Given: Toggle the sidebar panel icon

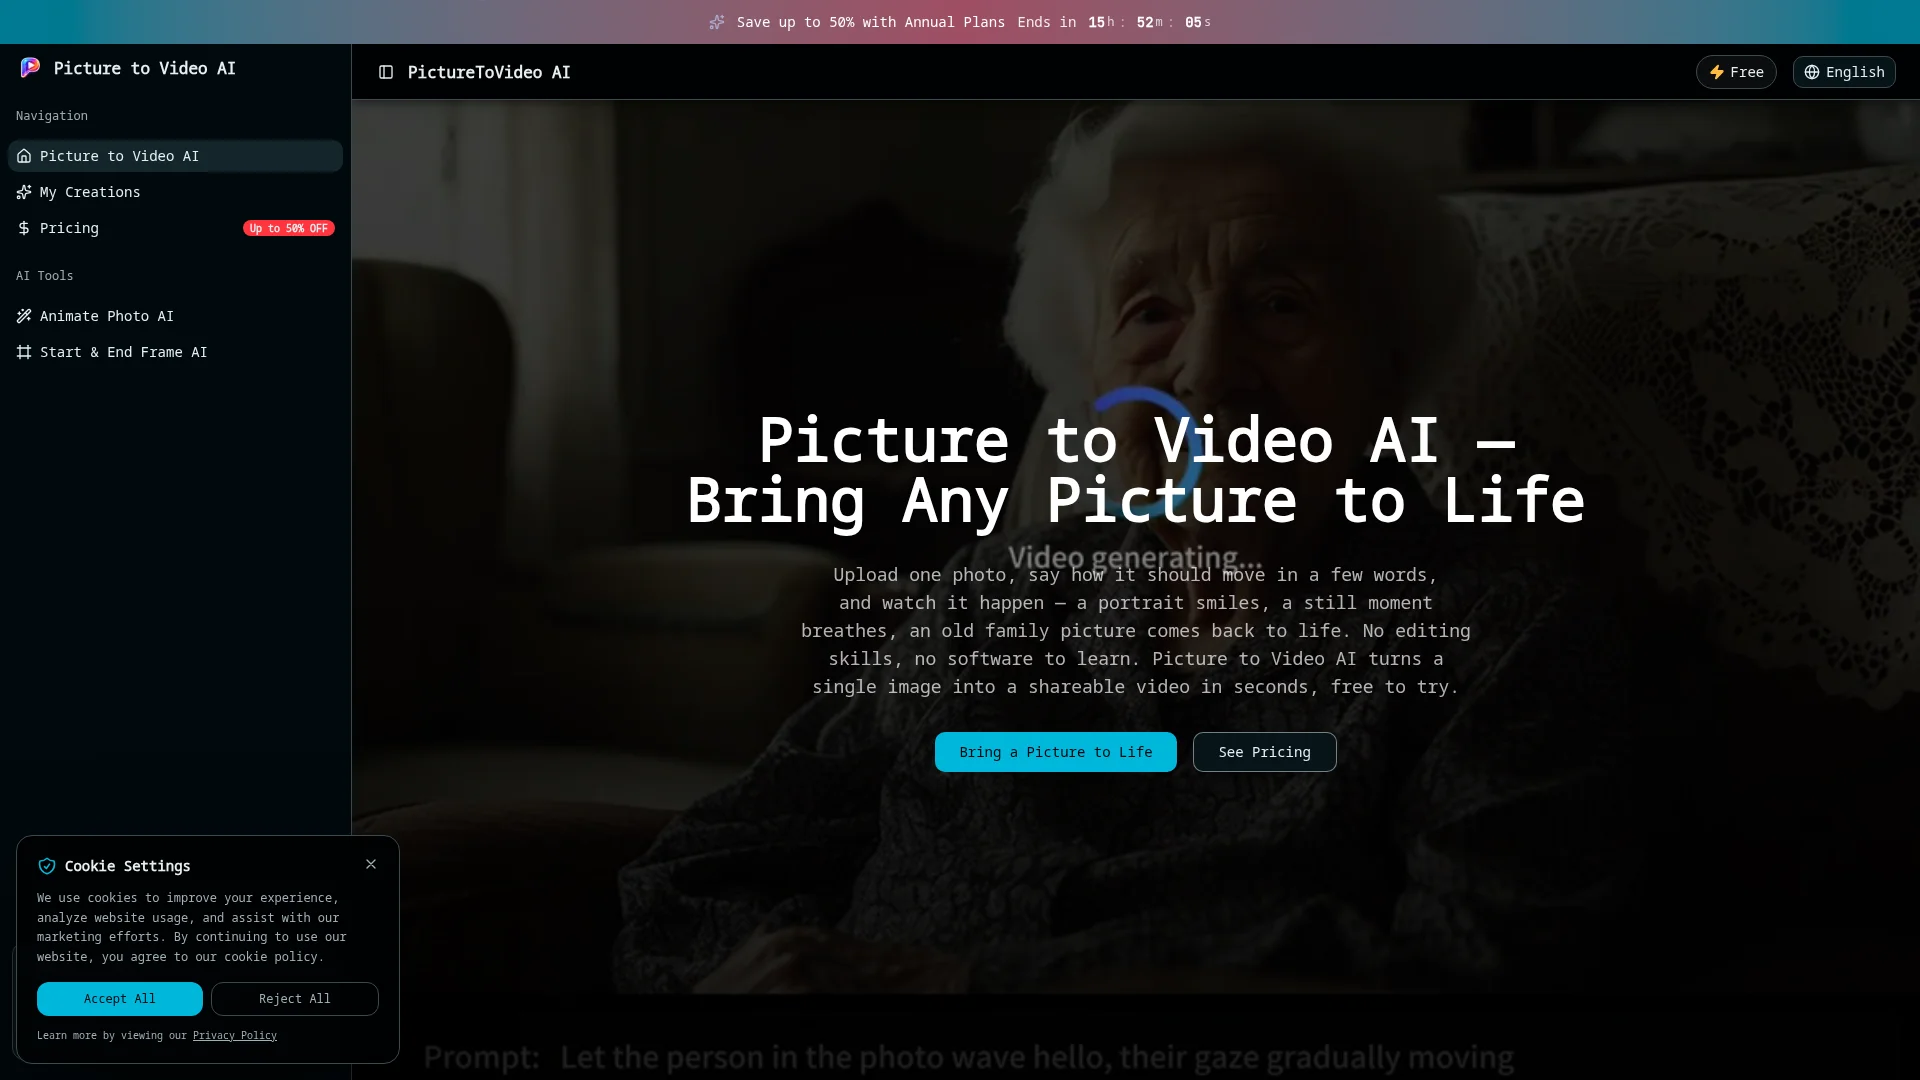Looking at the screenshot, I should coord(386,72).
